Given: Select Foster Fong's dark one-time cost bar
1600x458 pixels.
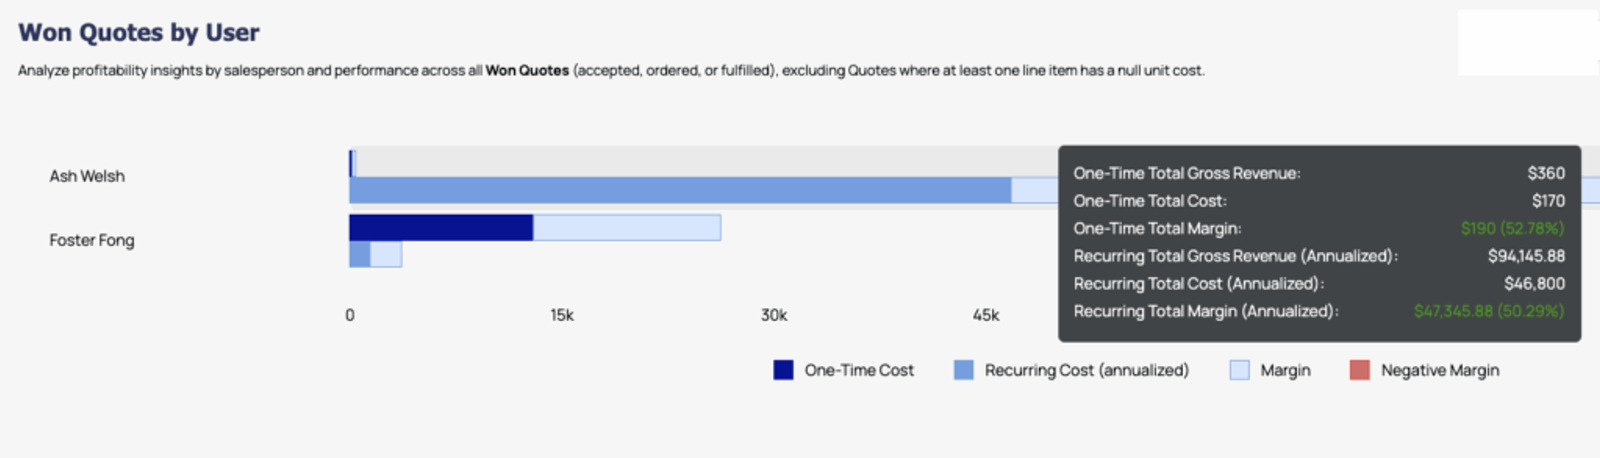Looking at the screenshot, I should (x=441, y=227).
